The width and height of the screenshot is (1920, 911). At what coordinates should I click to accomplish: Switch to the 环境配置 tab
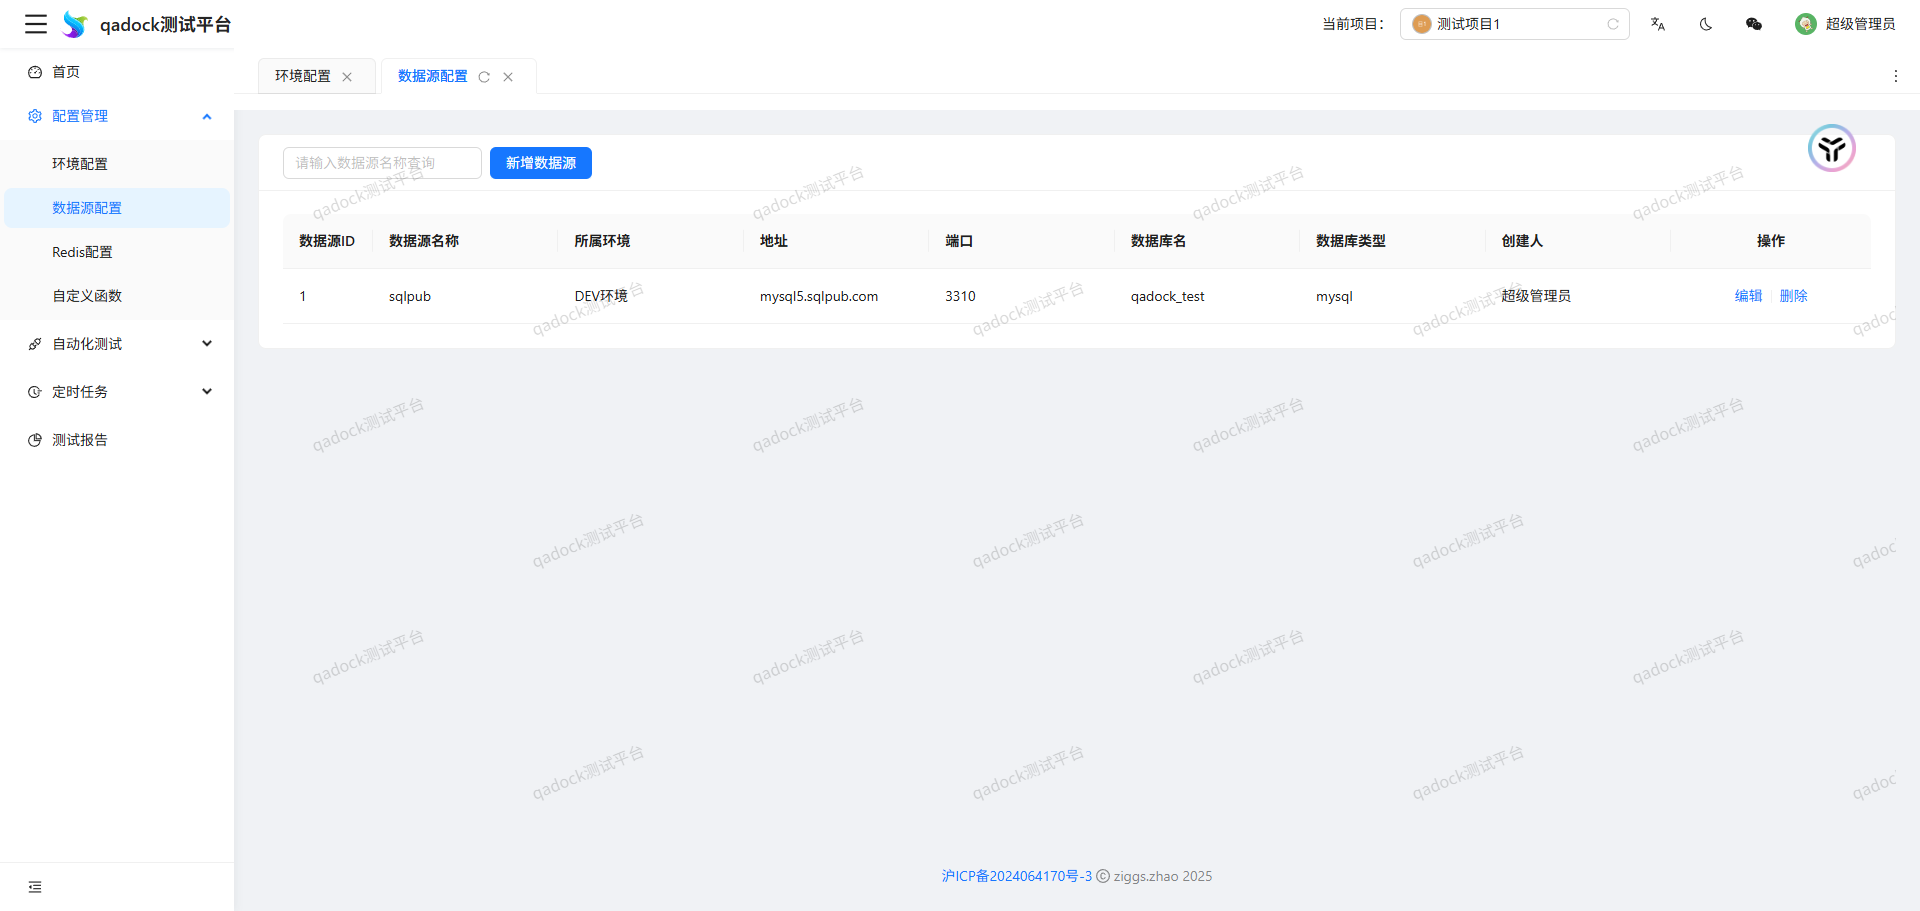click(303, 76)
